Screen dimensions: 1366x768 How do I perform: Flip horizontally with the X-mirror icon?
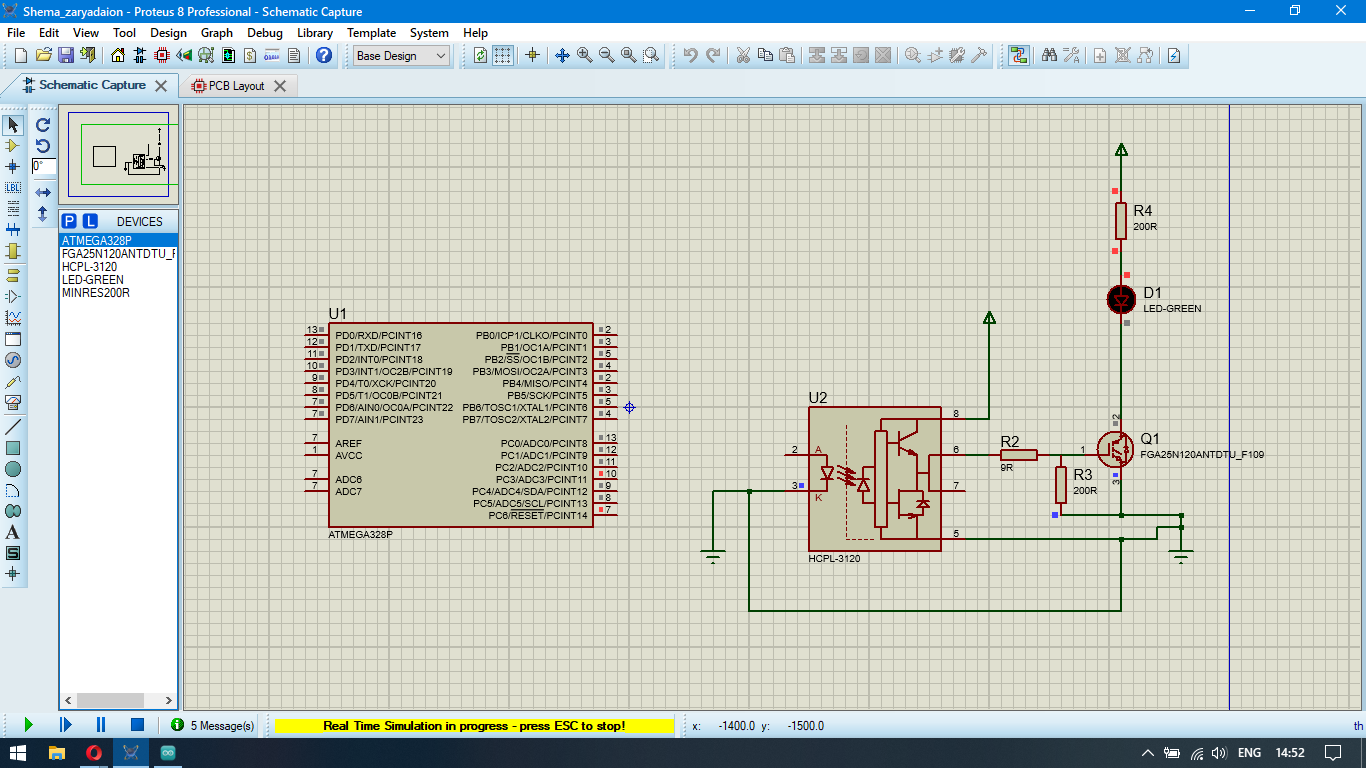43,192
